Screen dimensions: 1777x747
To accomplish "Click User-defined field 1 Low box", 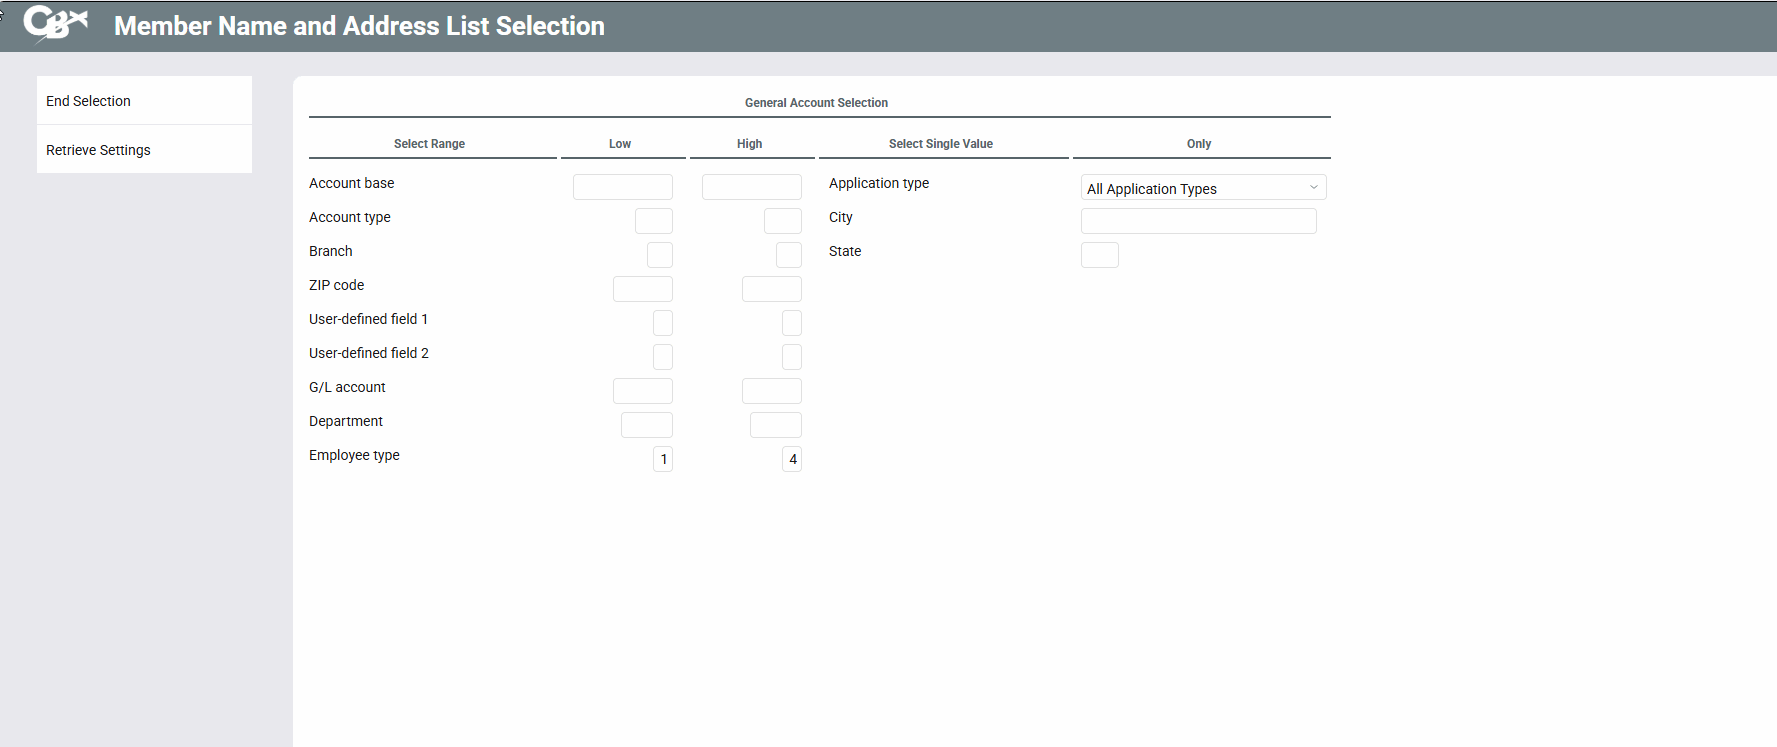I will [662, 323].
